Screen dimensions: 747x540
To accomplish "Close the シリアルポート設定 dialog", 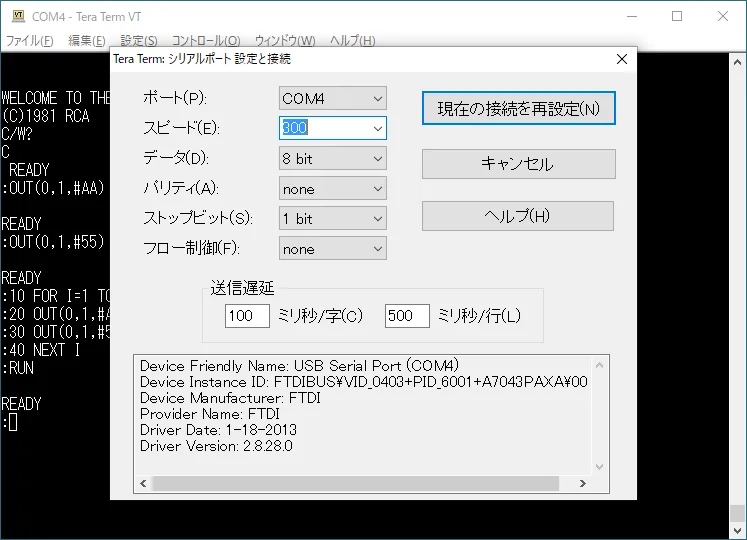I will click(x=622, y=59).
